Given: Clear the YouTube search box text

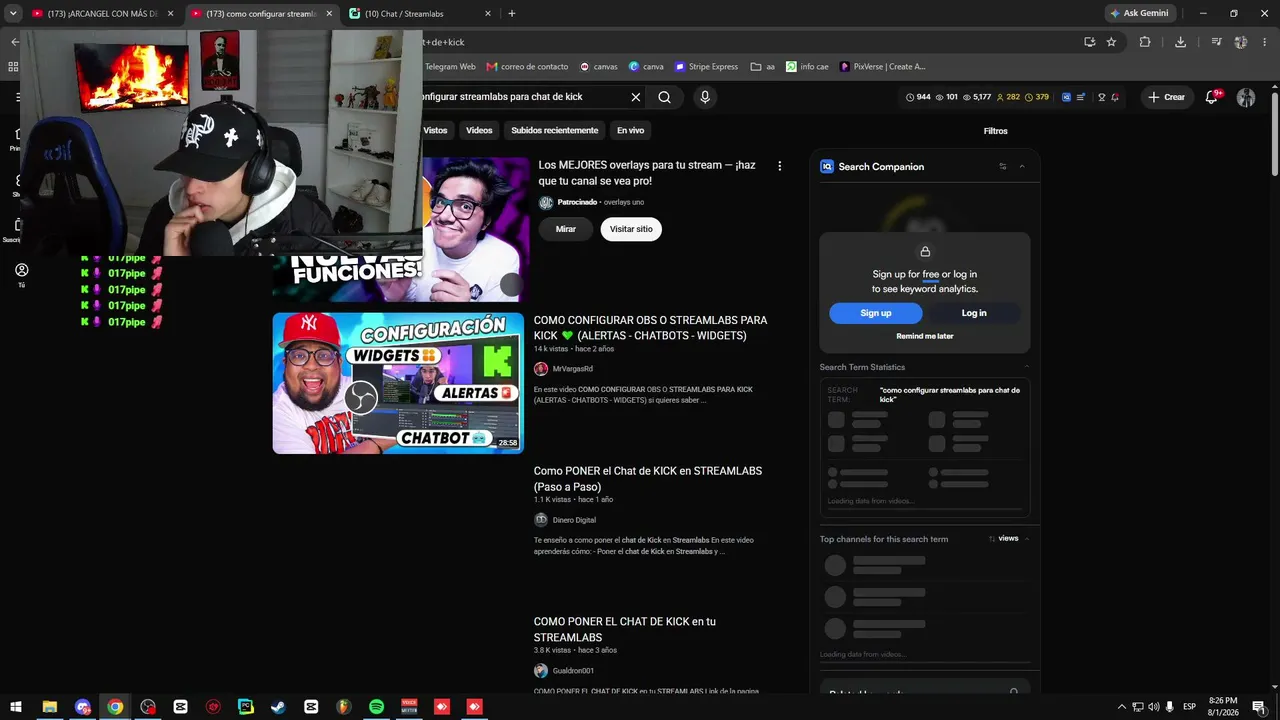Looking at the screenshot, I should pyautogui.click(x=635, y=97).
